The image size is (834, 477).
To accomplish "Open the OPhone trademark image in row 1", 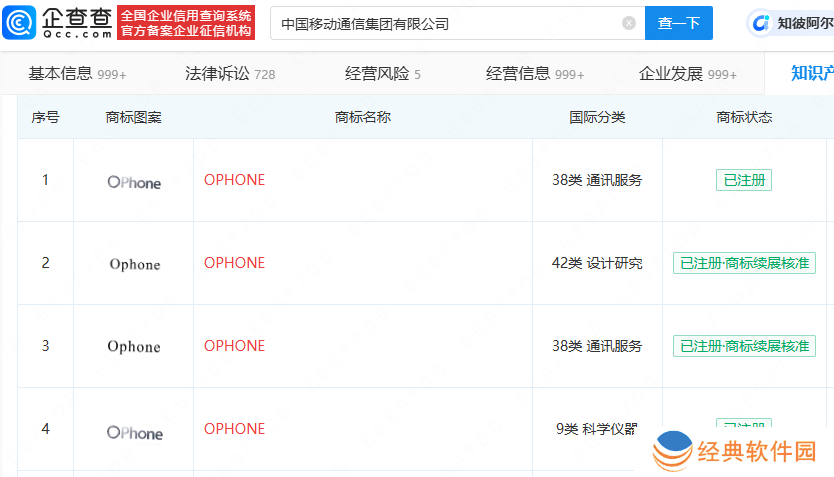I will point(134,182).
